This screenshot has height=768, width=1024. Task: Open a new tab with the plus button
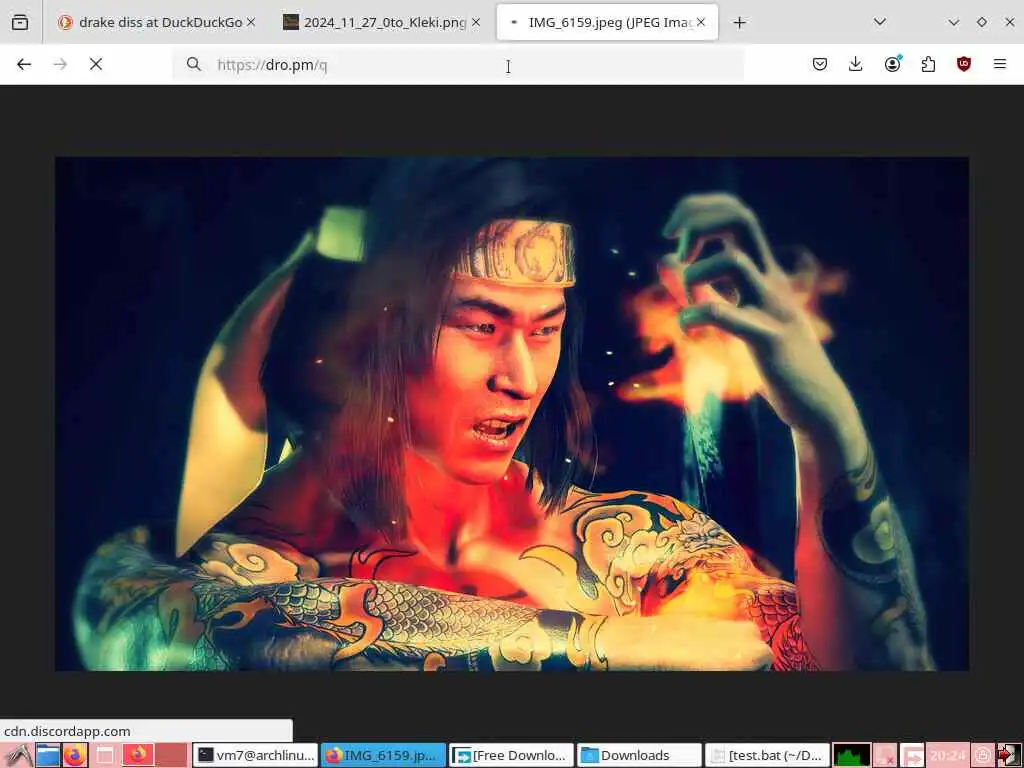click(739, 23)
